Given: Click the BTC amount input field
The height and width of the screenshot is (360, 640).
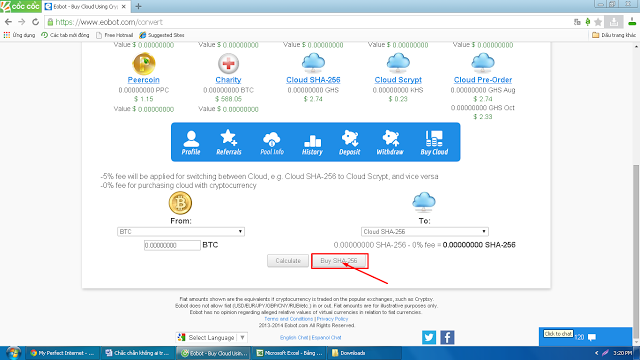Looking at the screenshot, I should coord(172,245).
